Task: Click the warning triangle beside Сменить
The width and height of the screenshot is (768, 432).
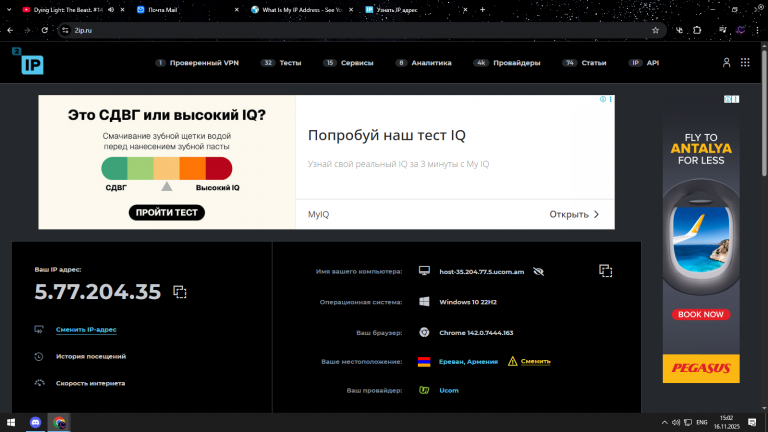Action: 512,361
